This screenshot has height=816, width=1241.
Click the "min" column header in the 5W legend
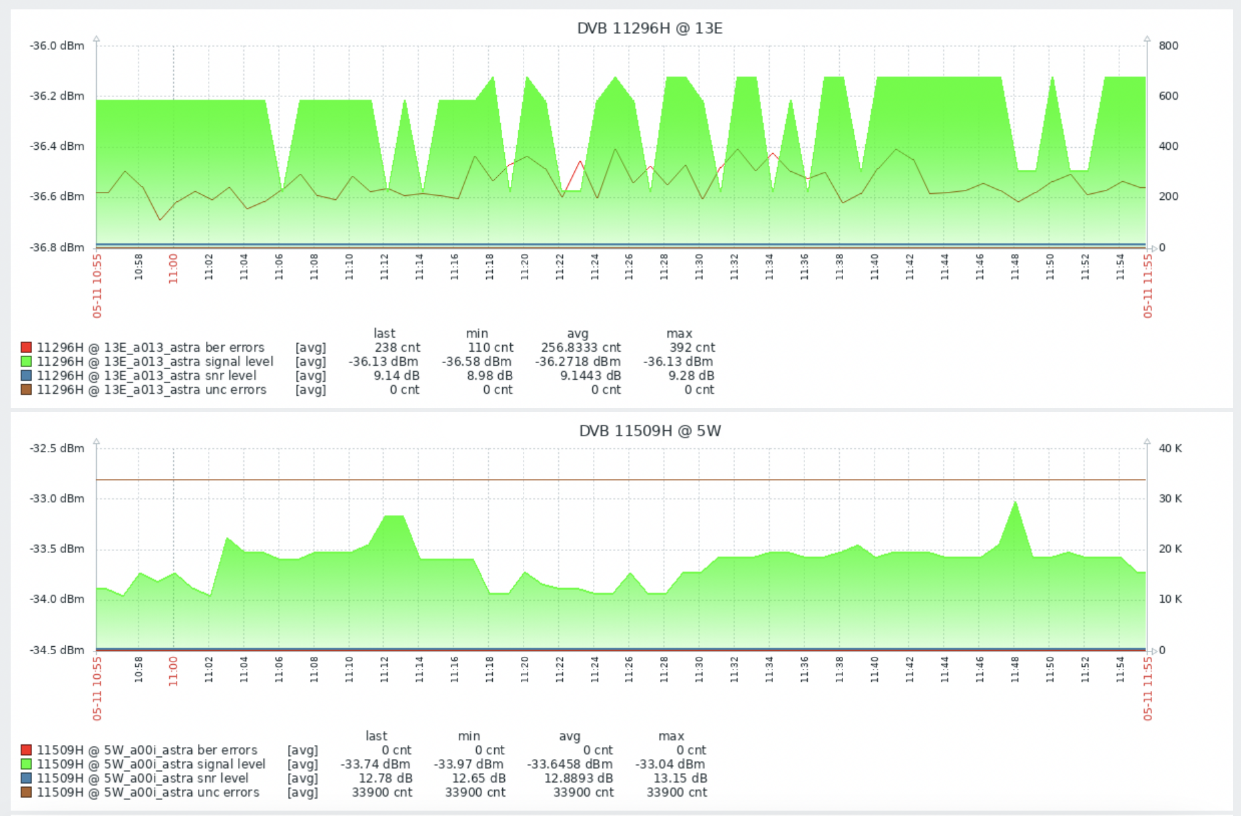click(x=469, y=736)
